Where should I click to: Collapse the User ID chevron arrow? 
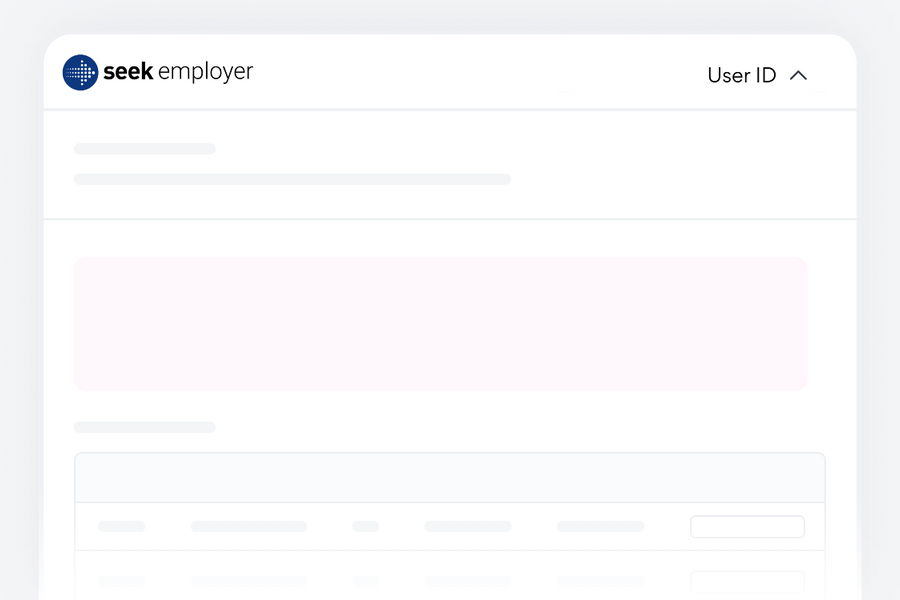[x=798, y=75]
